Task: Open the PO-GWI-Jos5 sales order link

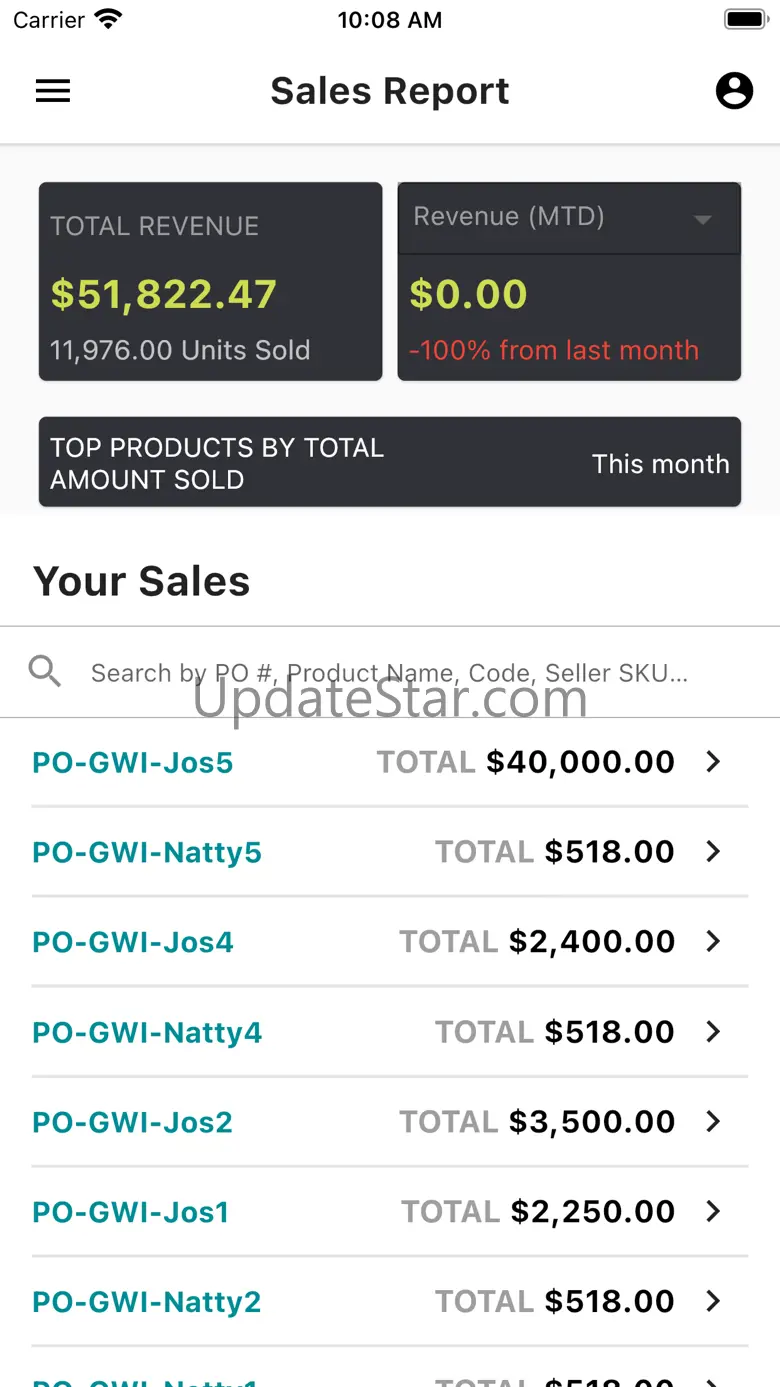Action: [x=133, y=763]
